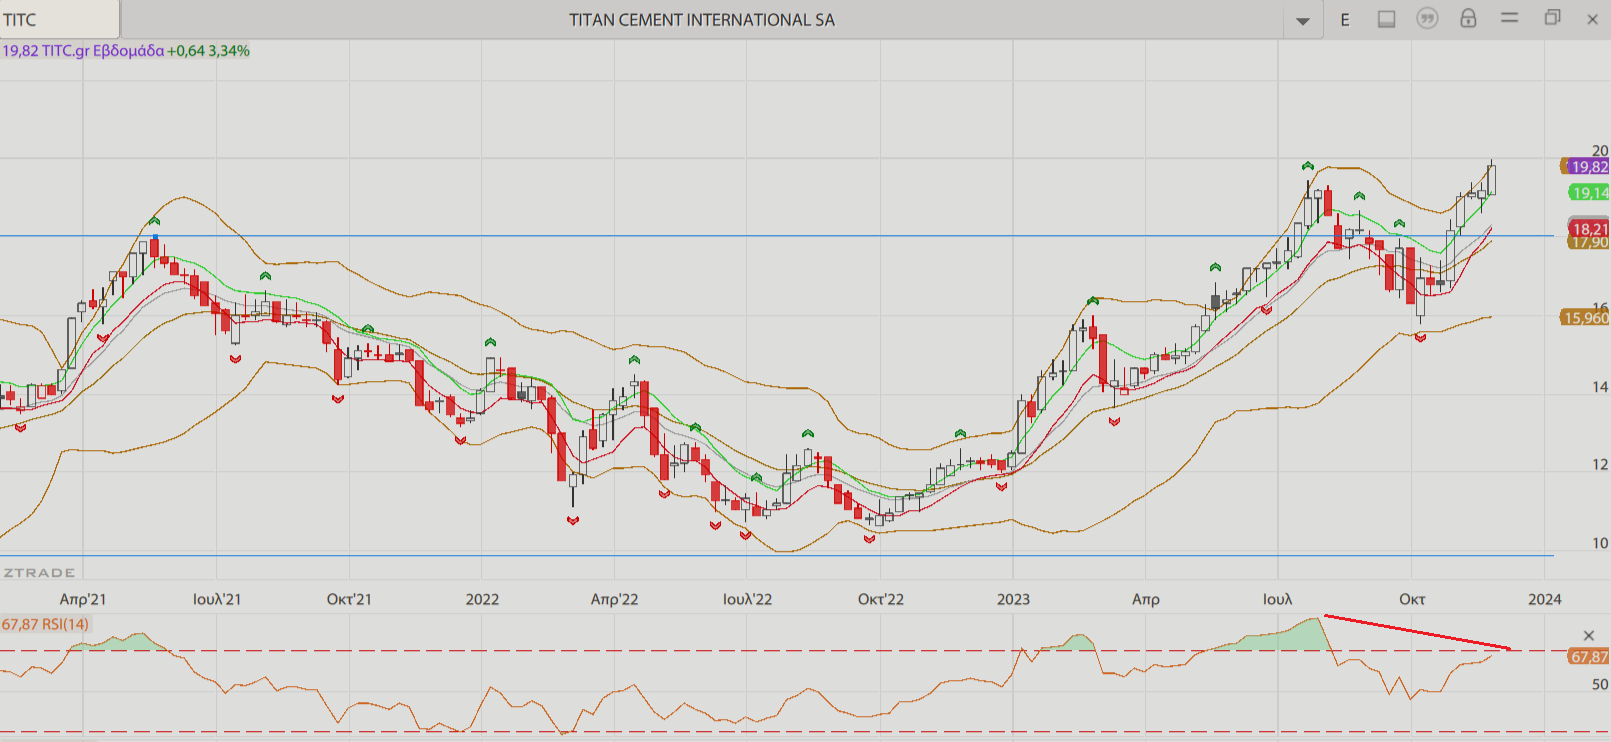This screenshot has height=742, width=1611.
Task: Click the 19,82 TITC.gr quote header
Action: point(126,51)
